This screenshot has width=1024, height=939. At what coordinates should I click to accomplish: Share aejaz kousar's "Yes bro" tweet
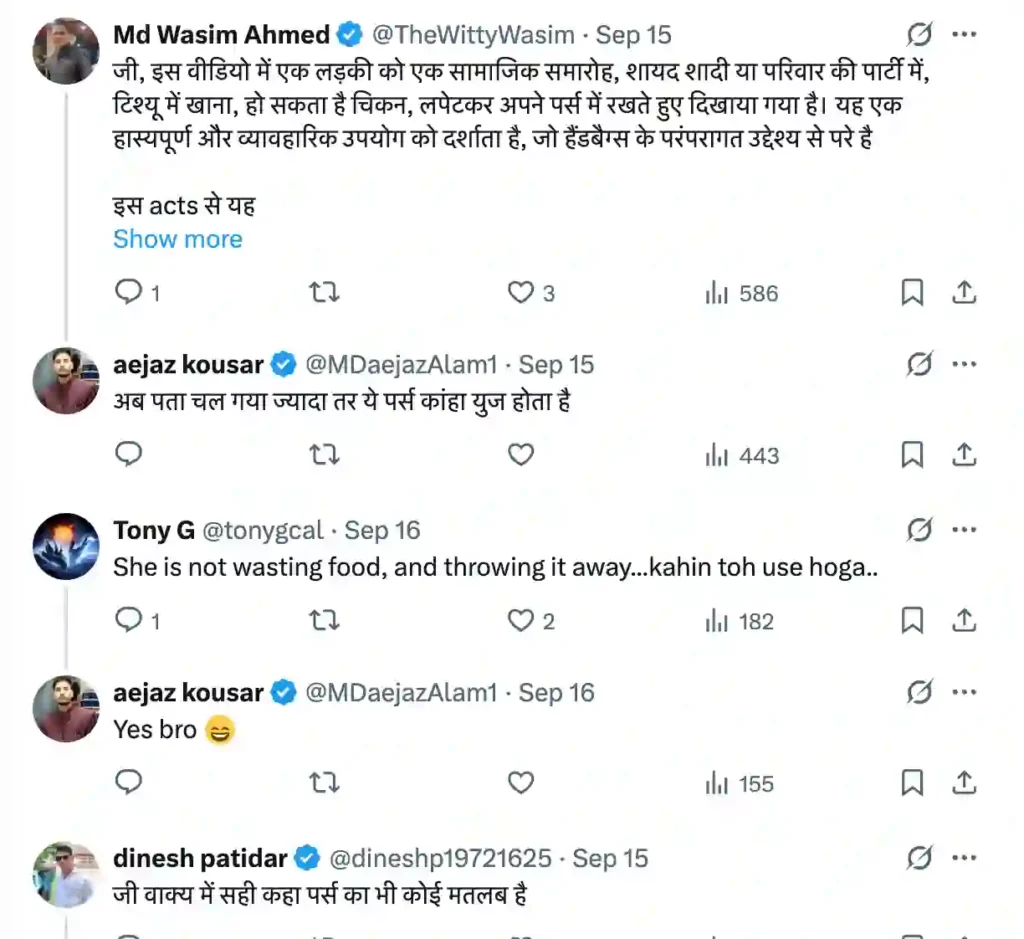point(963,783)
